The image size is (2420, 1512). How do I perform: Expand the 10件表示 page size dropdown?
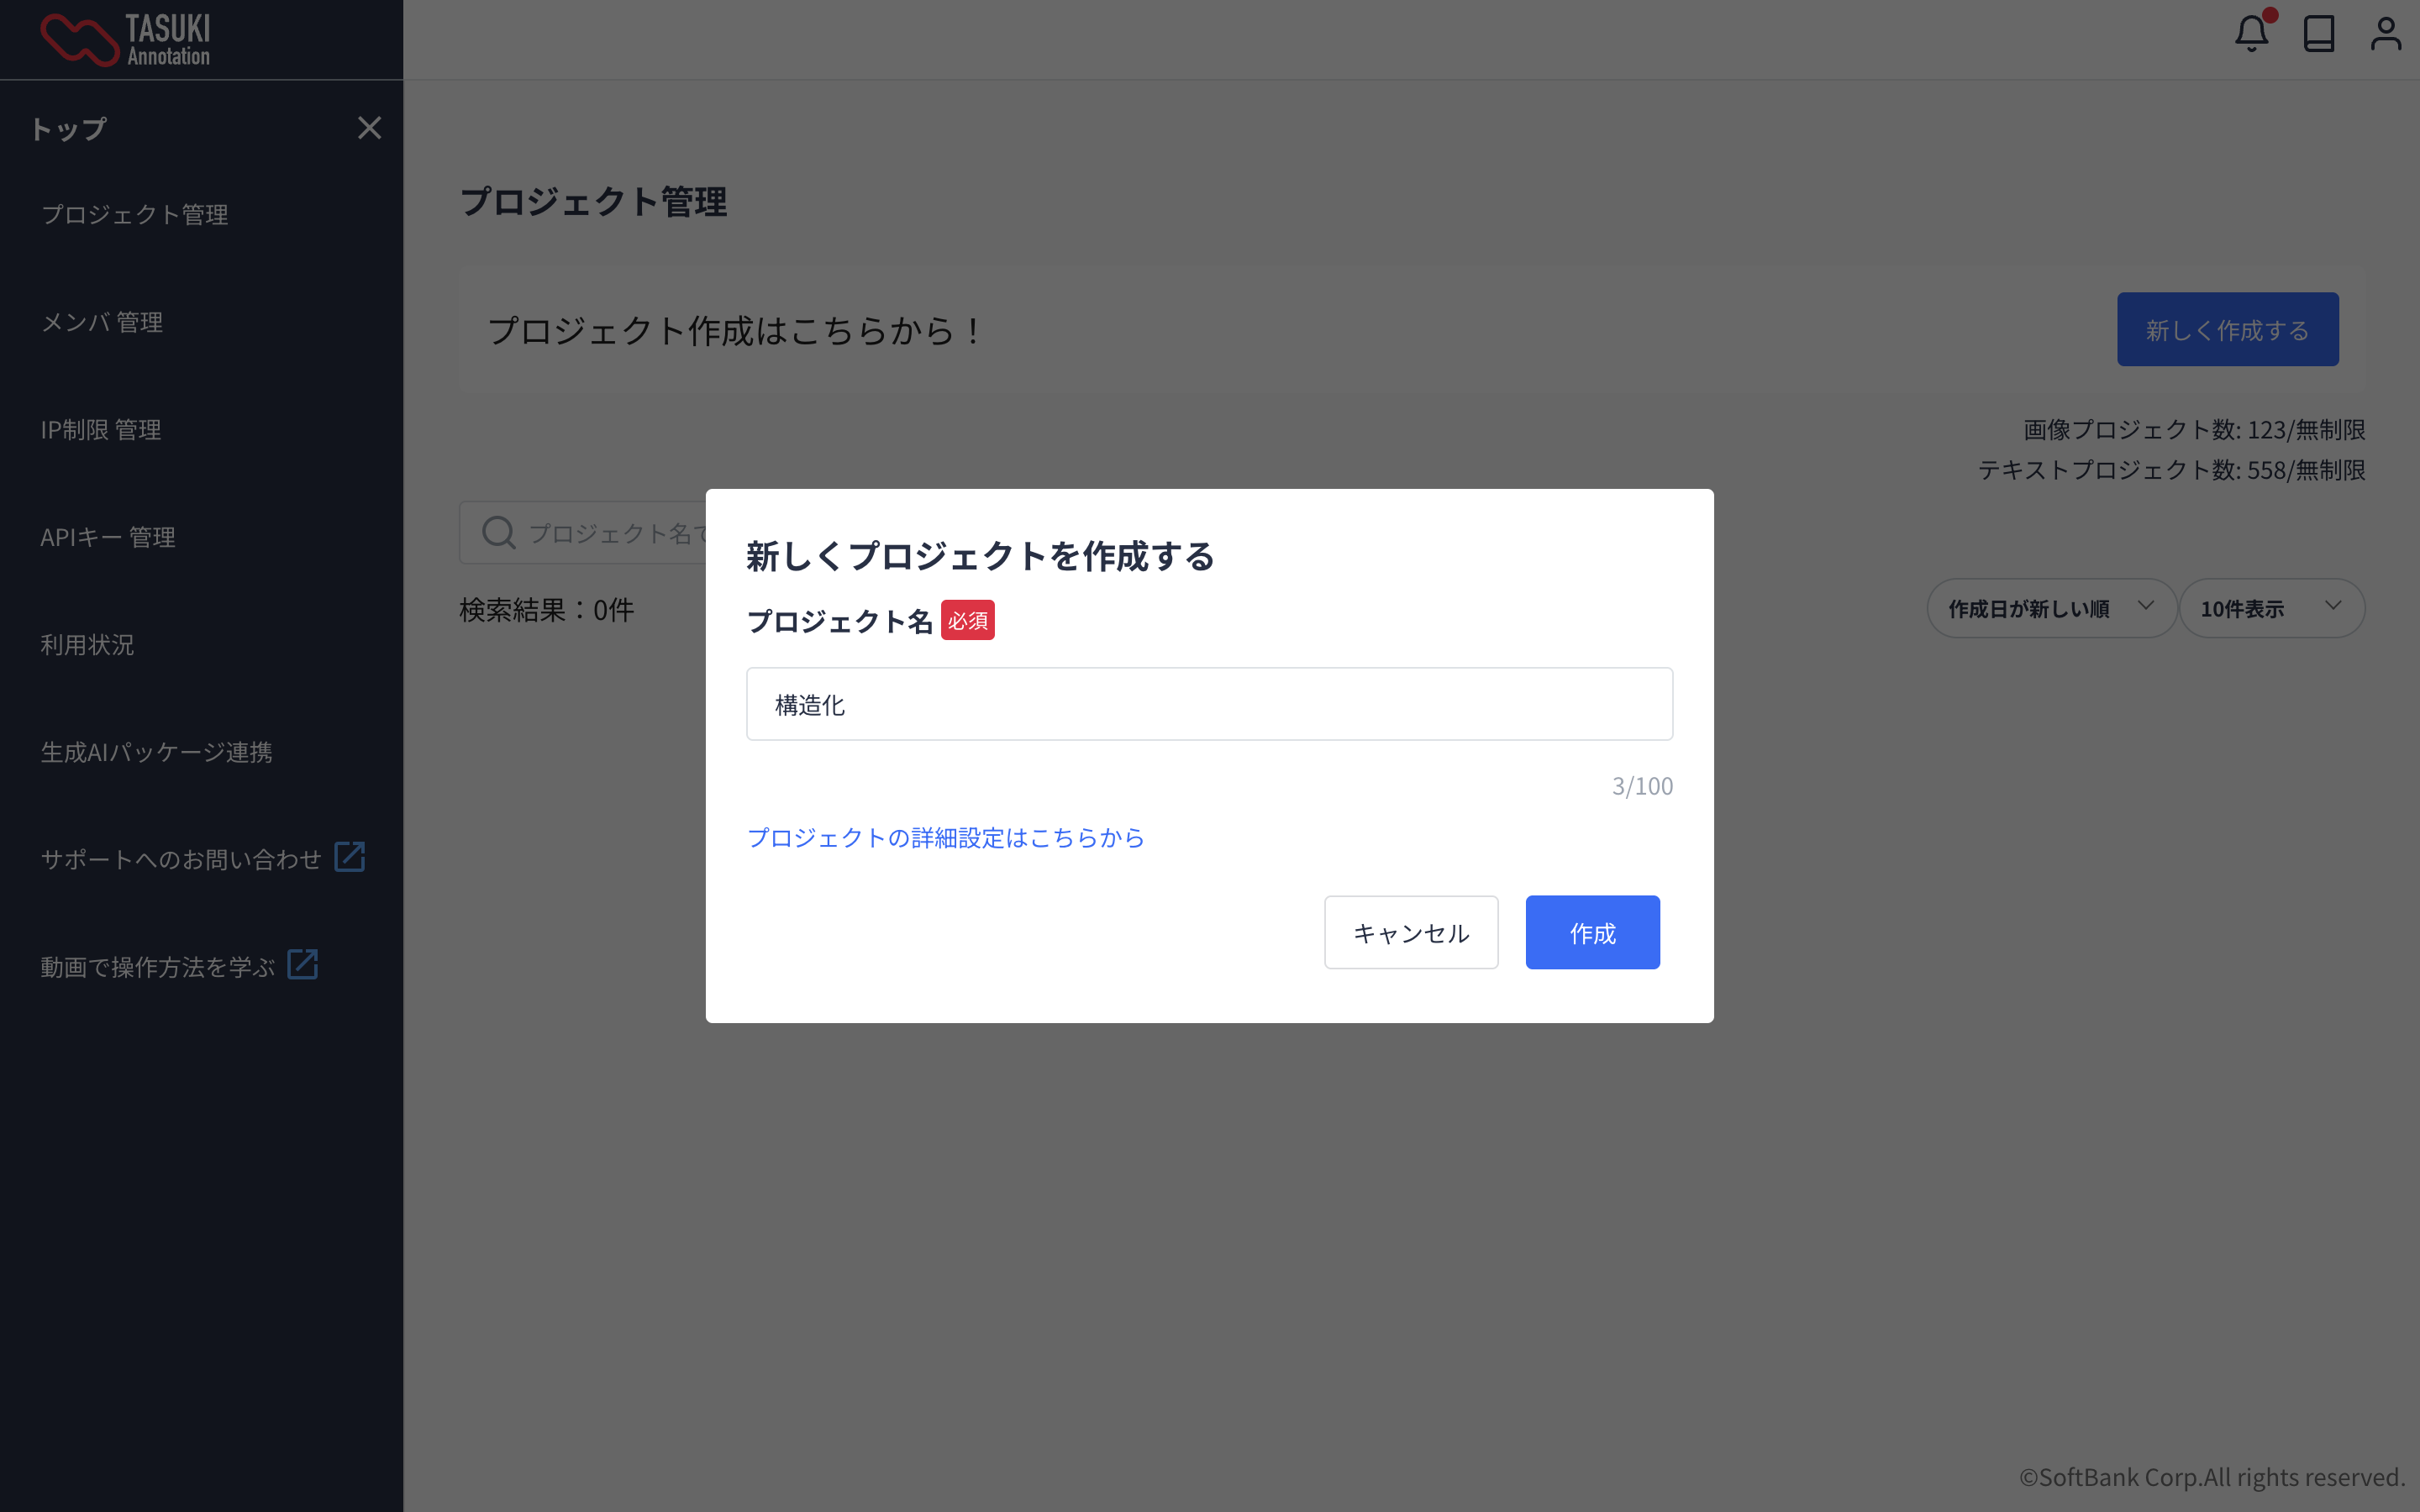(x=2270, y=608)
